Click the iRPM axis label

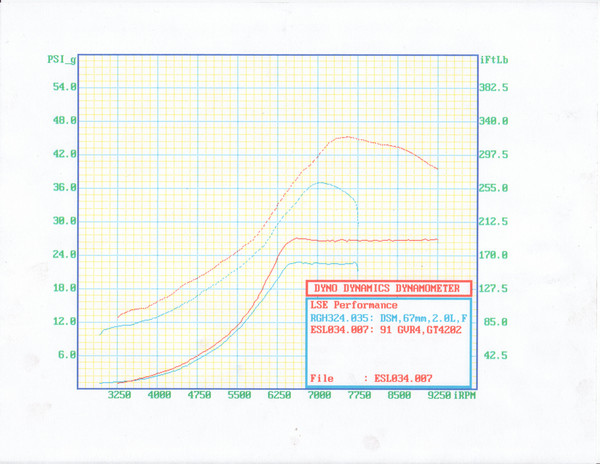pos(465,395)
